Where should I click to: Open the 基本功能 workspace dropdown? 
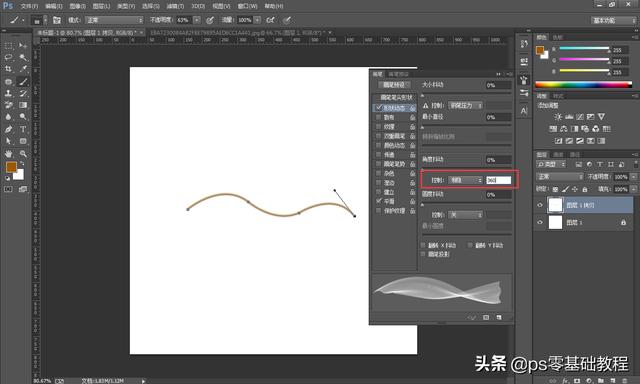(x=613, y=20)
